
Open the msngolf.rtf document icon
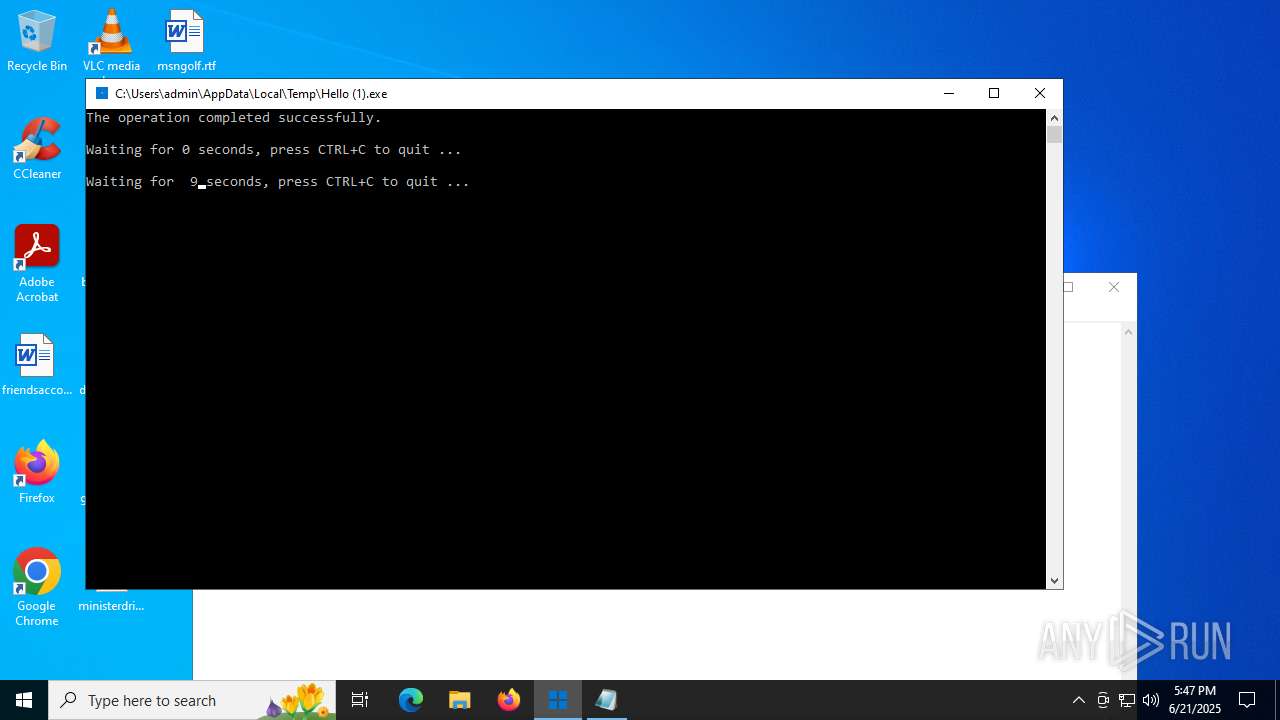tap(186, 41)
